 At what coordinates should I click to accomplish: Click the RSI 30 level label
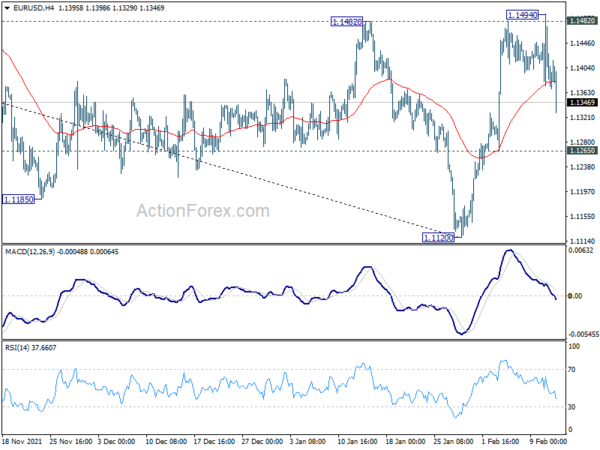click(x=572, y=407)
